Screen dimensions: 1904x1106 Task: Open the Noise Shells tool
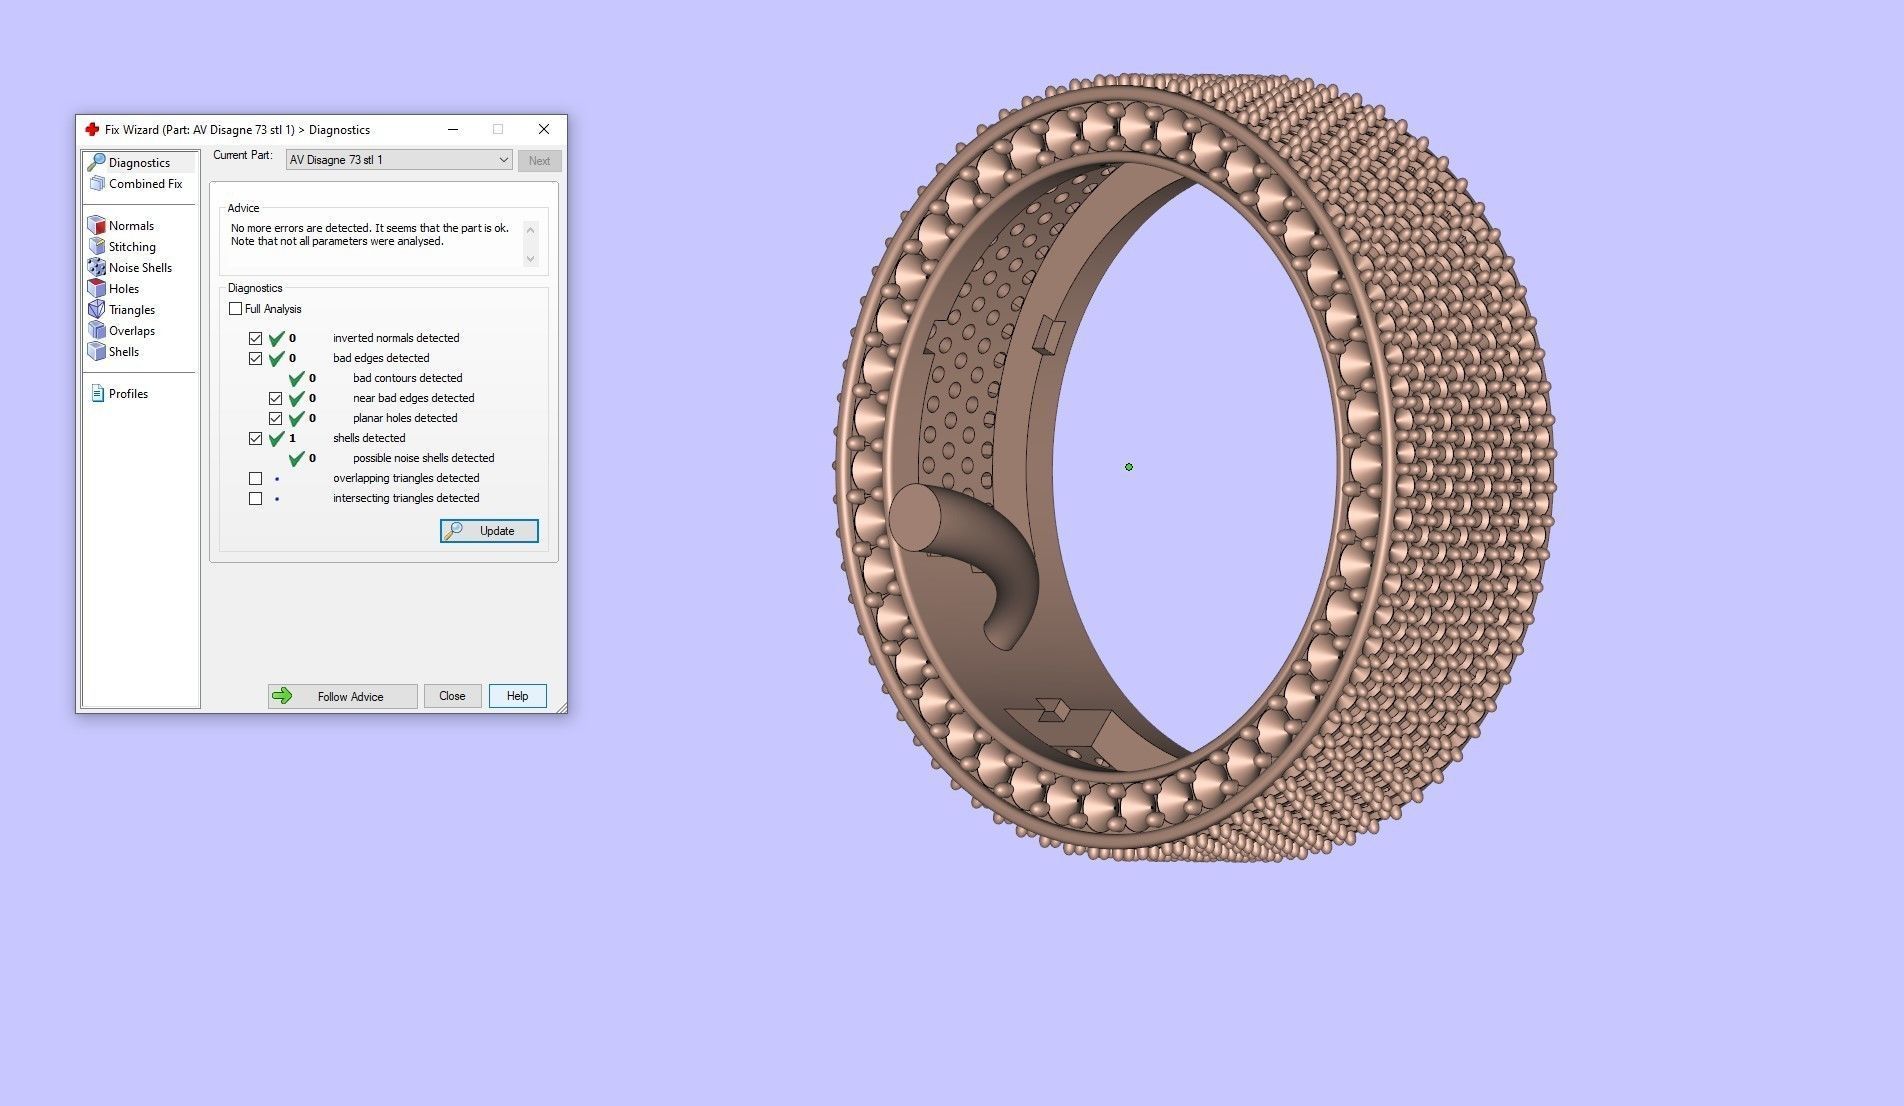pyautogui.click(x=131, y=268)
